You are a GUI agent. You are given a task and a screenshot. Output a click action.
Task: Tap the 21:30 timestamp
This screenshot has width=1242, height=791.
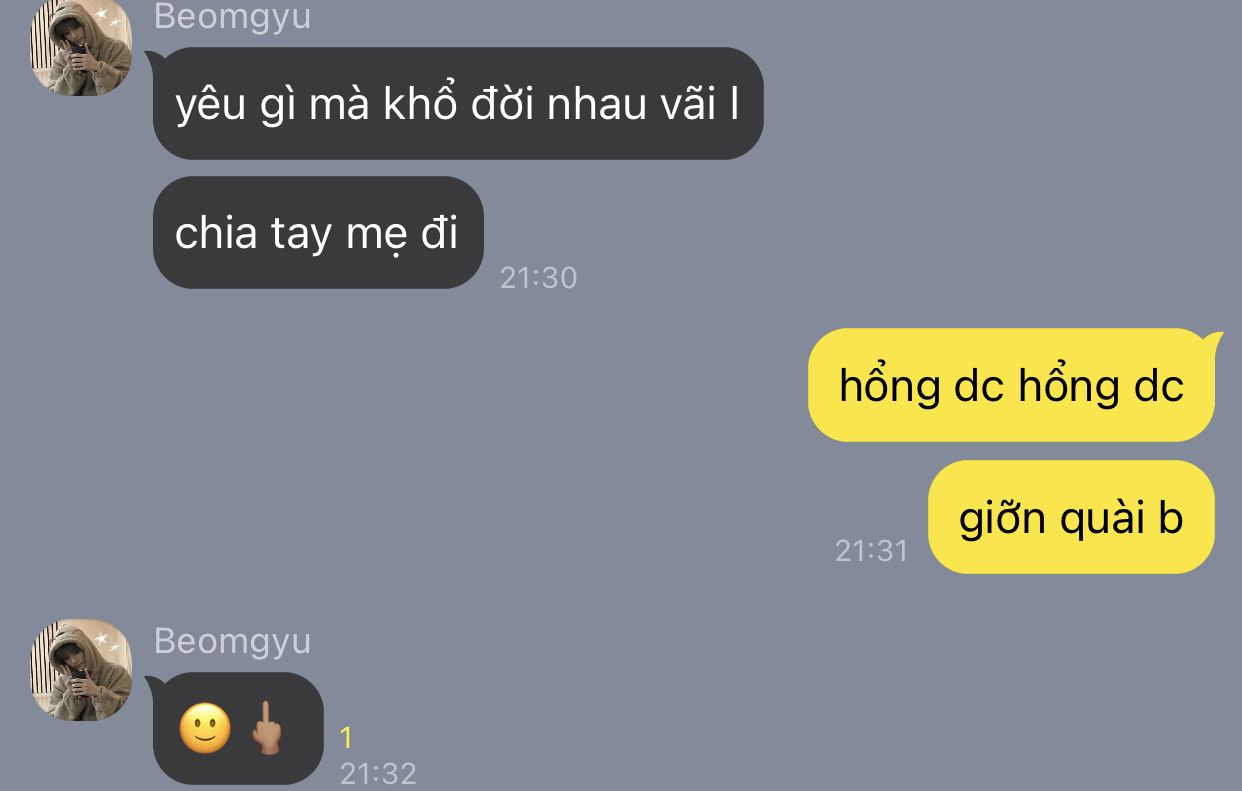(x=538, y=277)
